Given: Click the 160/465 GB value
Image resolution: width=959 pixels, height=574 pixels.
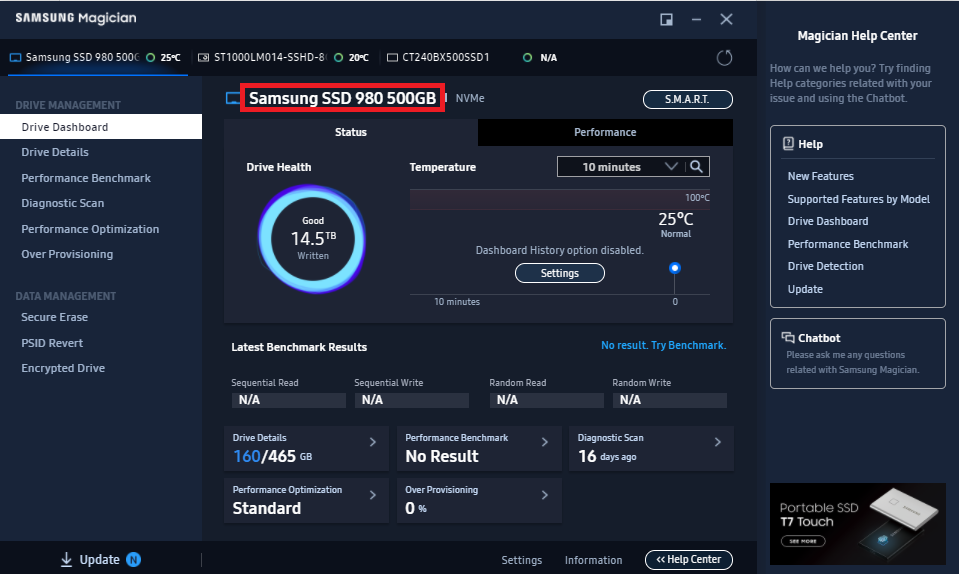Looking at the screenshot, I should coord(272,456).
